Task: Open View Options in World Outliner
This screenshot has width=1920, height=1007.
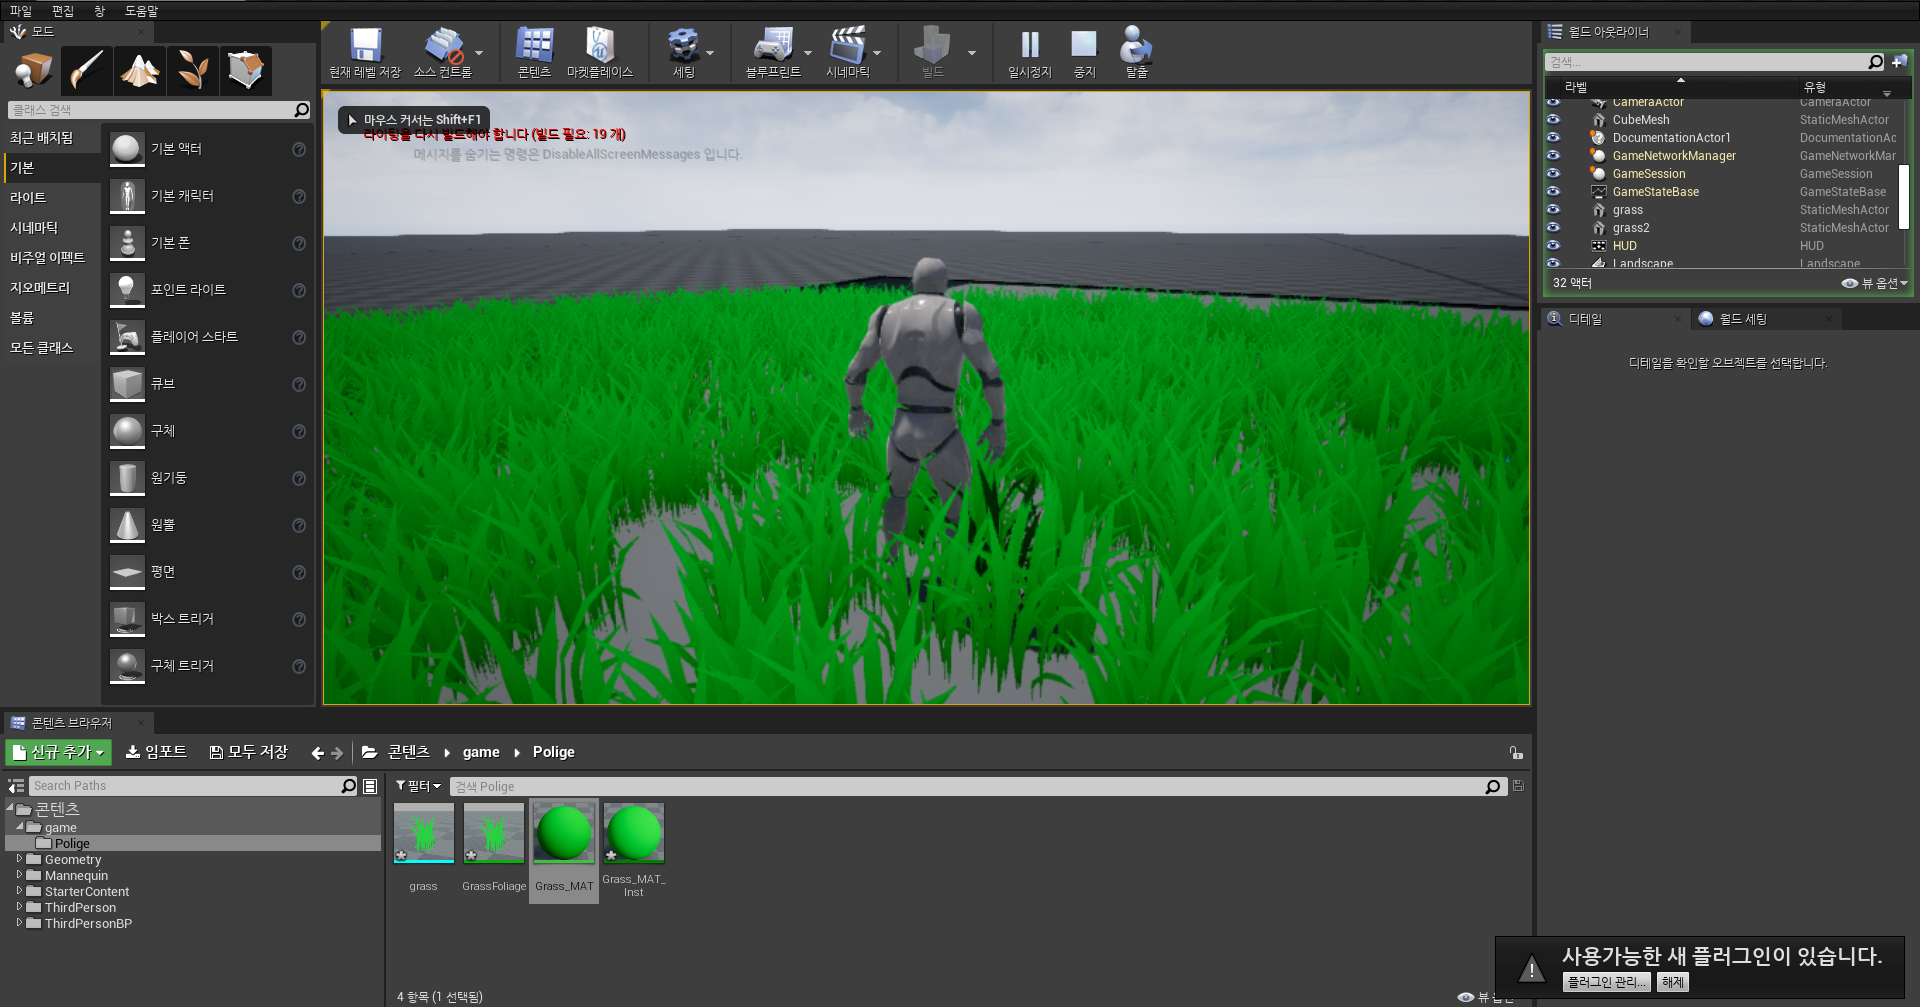Action: 1875,283
